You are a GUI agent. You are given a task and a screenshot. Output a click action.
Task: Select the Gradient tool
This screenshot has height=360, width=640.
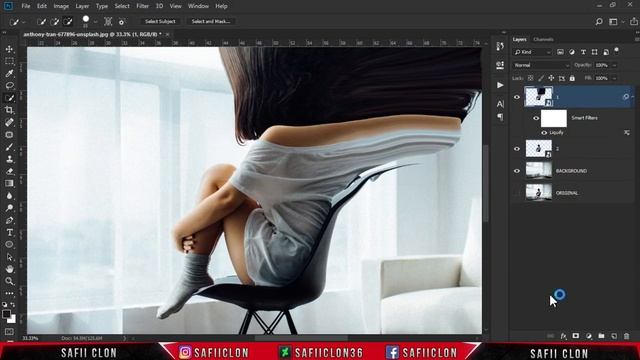point(9,183)
